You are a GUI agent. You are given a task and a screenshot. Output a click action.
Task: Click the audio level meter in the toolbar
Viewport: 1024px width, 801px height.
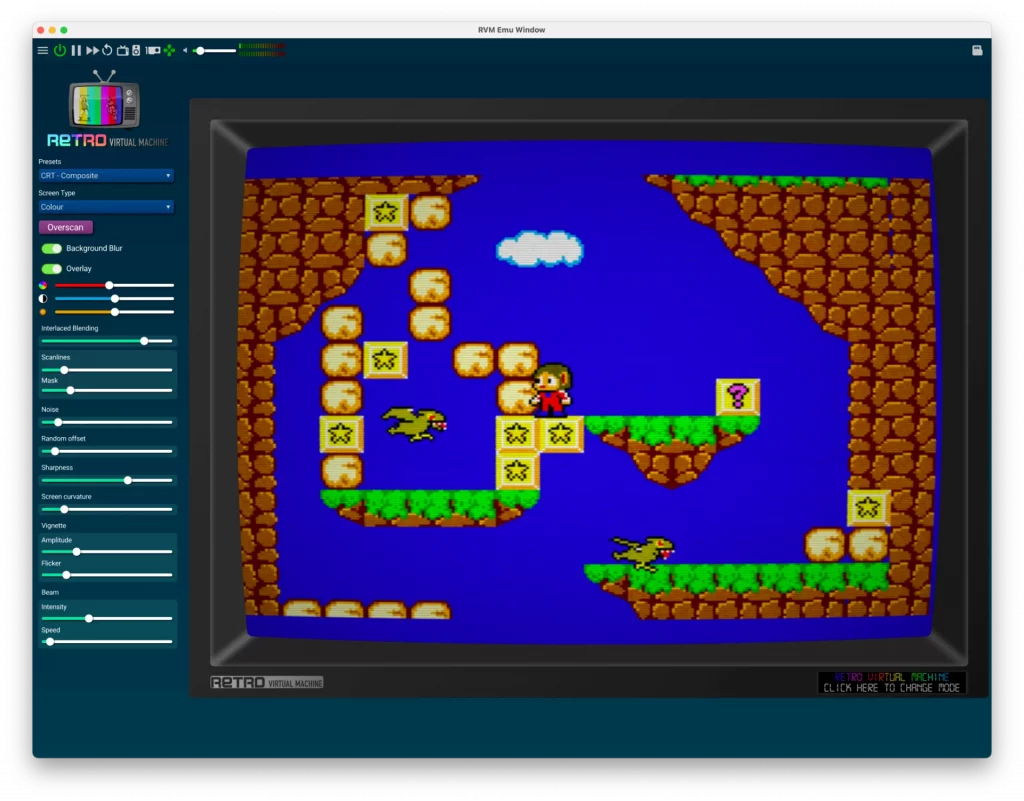click(262, 50)
